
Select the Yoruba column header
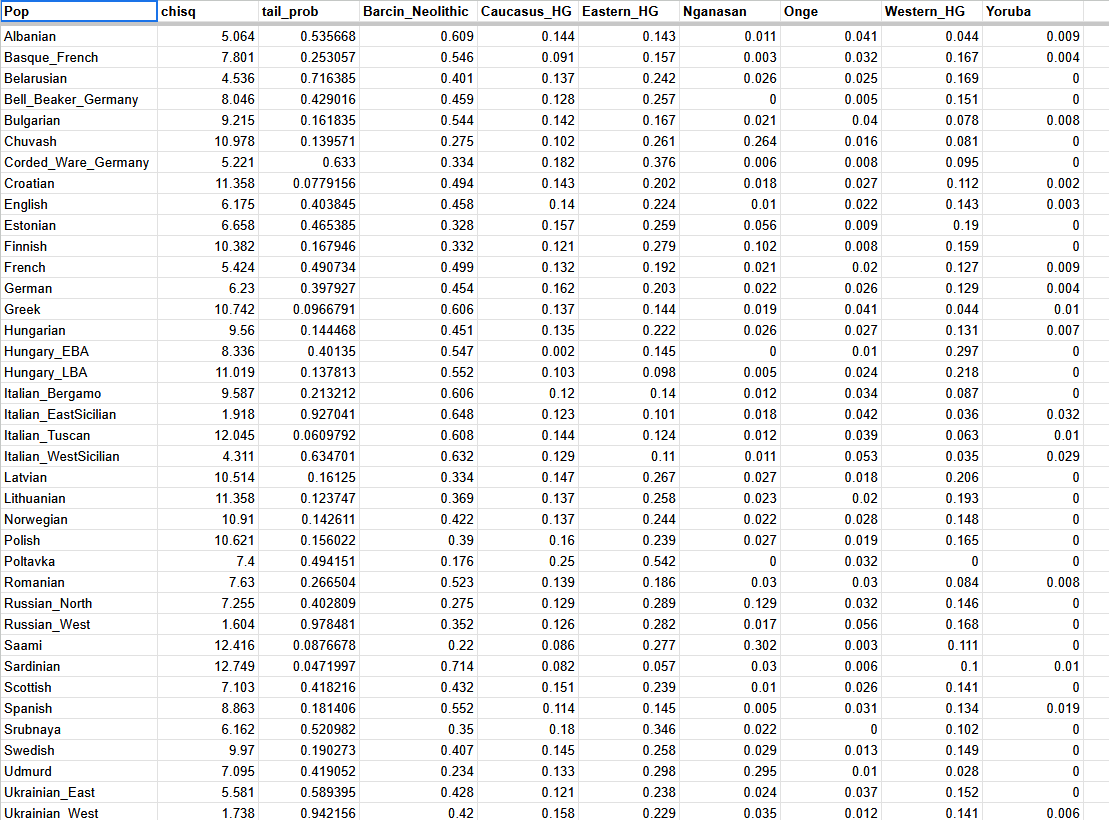pos(1033,11)
